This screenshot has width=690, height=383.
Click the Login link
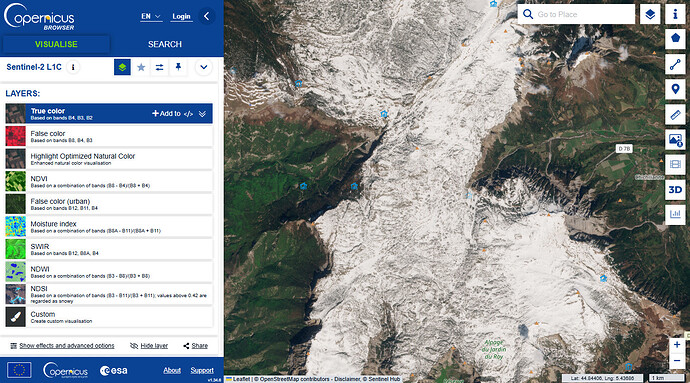[x=181, y=17]
